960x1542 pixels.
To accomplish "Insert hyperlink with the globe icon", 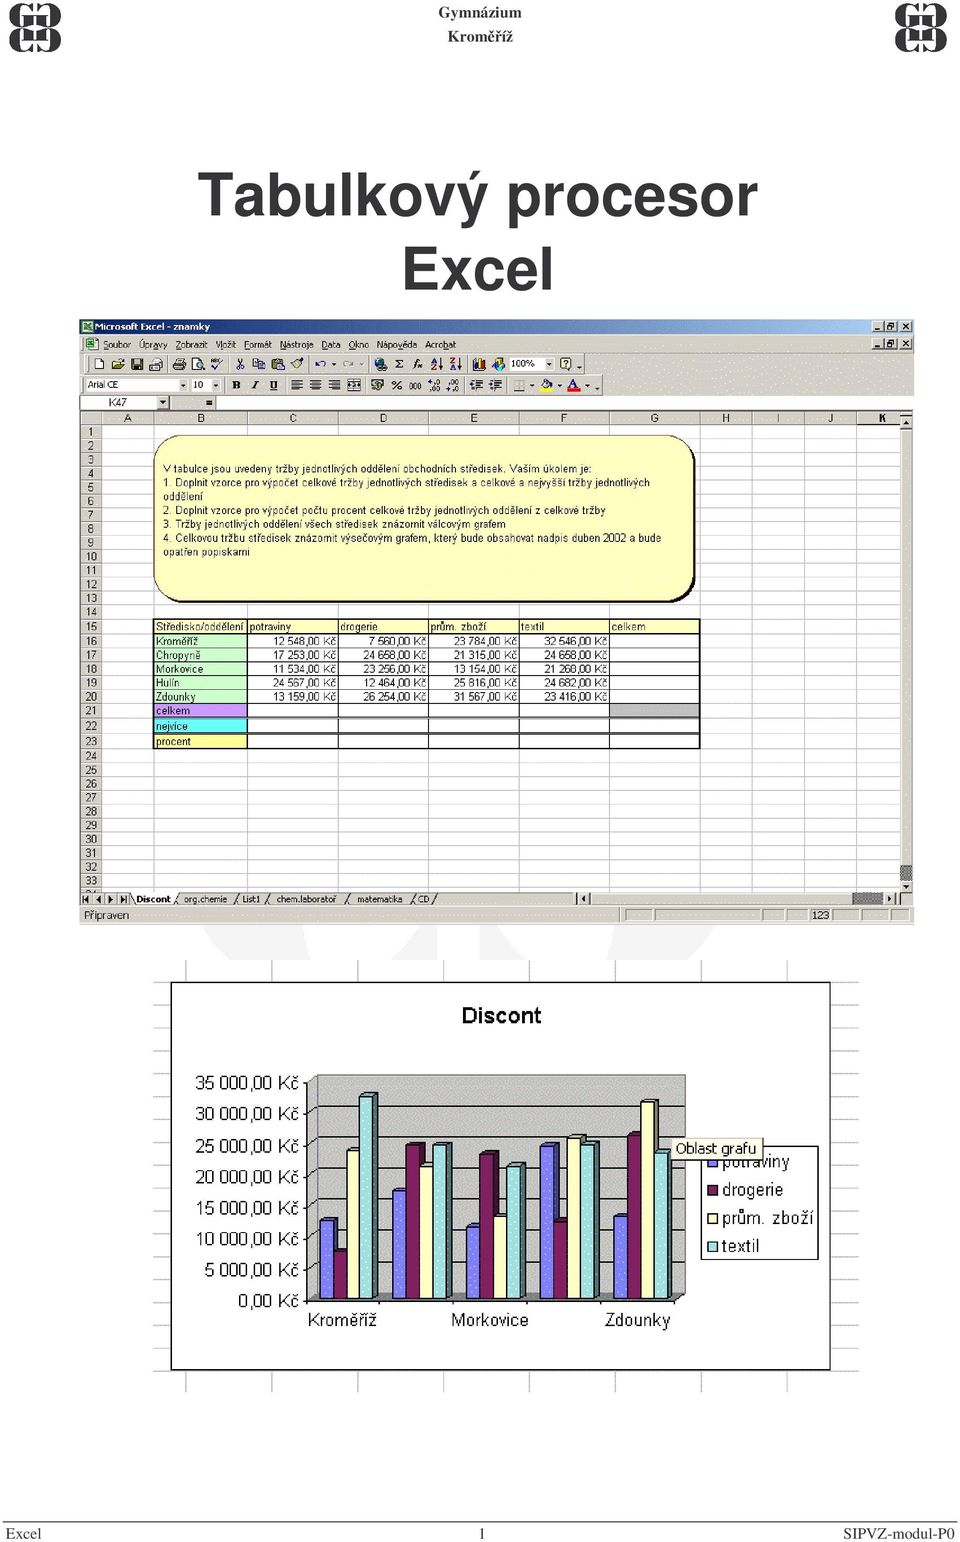I will click(380, 364).
